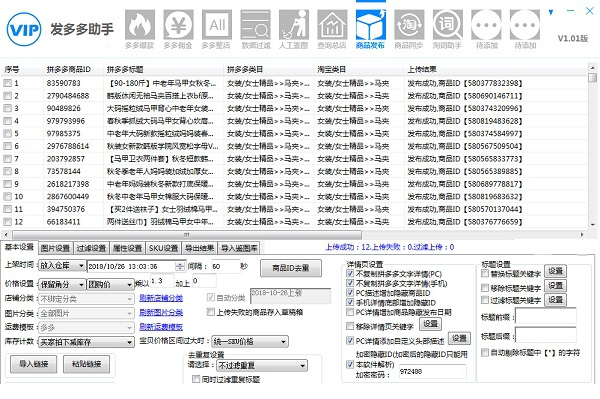Click 设置 next to 过滤标题关键字
This screenshot has width=600, height=399.
[x=556, y=300]
